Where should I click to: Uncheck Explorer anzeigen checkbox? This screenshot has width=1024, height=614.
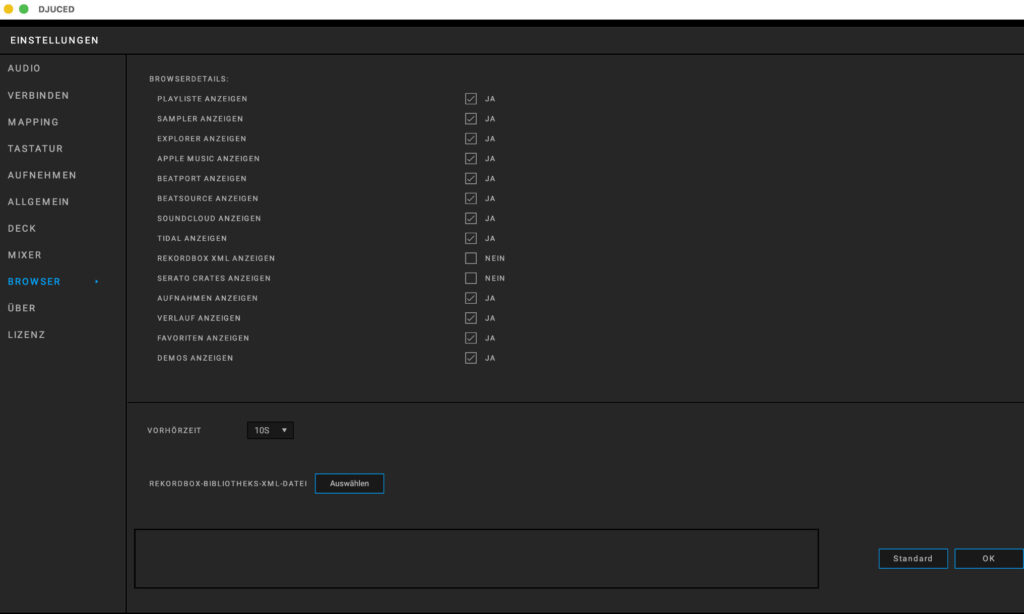point(471,138)
